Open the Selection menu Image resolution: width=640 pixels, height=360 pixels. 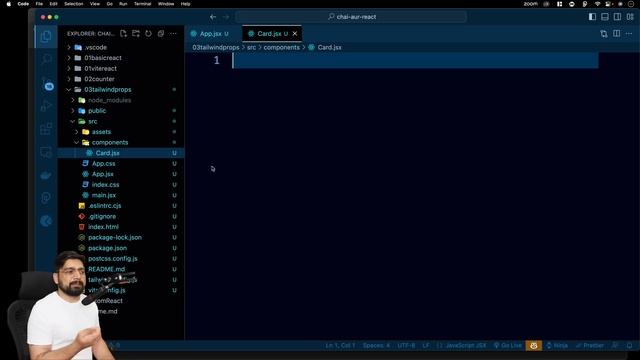[x=73, y=4]
